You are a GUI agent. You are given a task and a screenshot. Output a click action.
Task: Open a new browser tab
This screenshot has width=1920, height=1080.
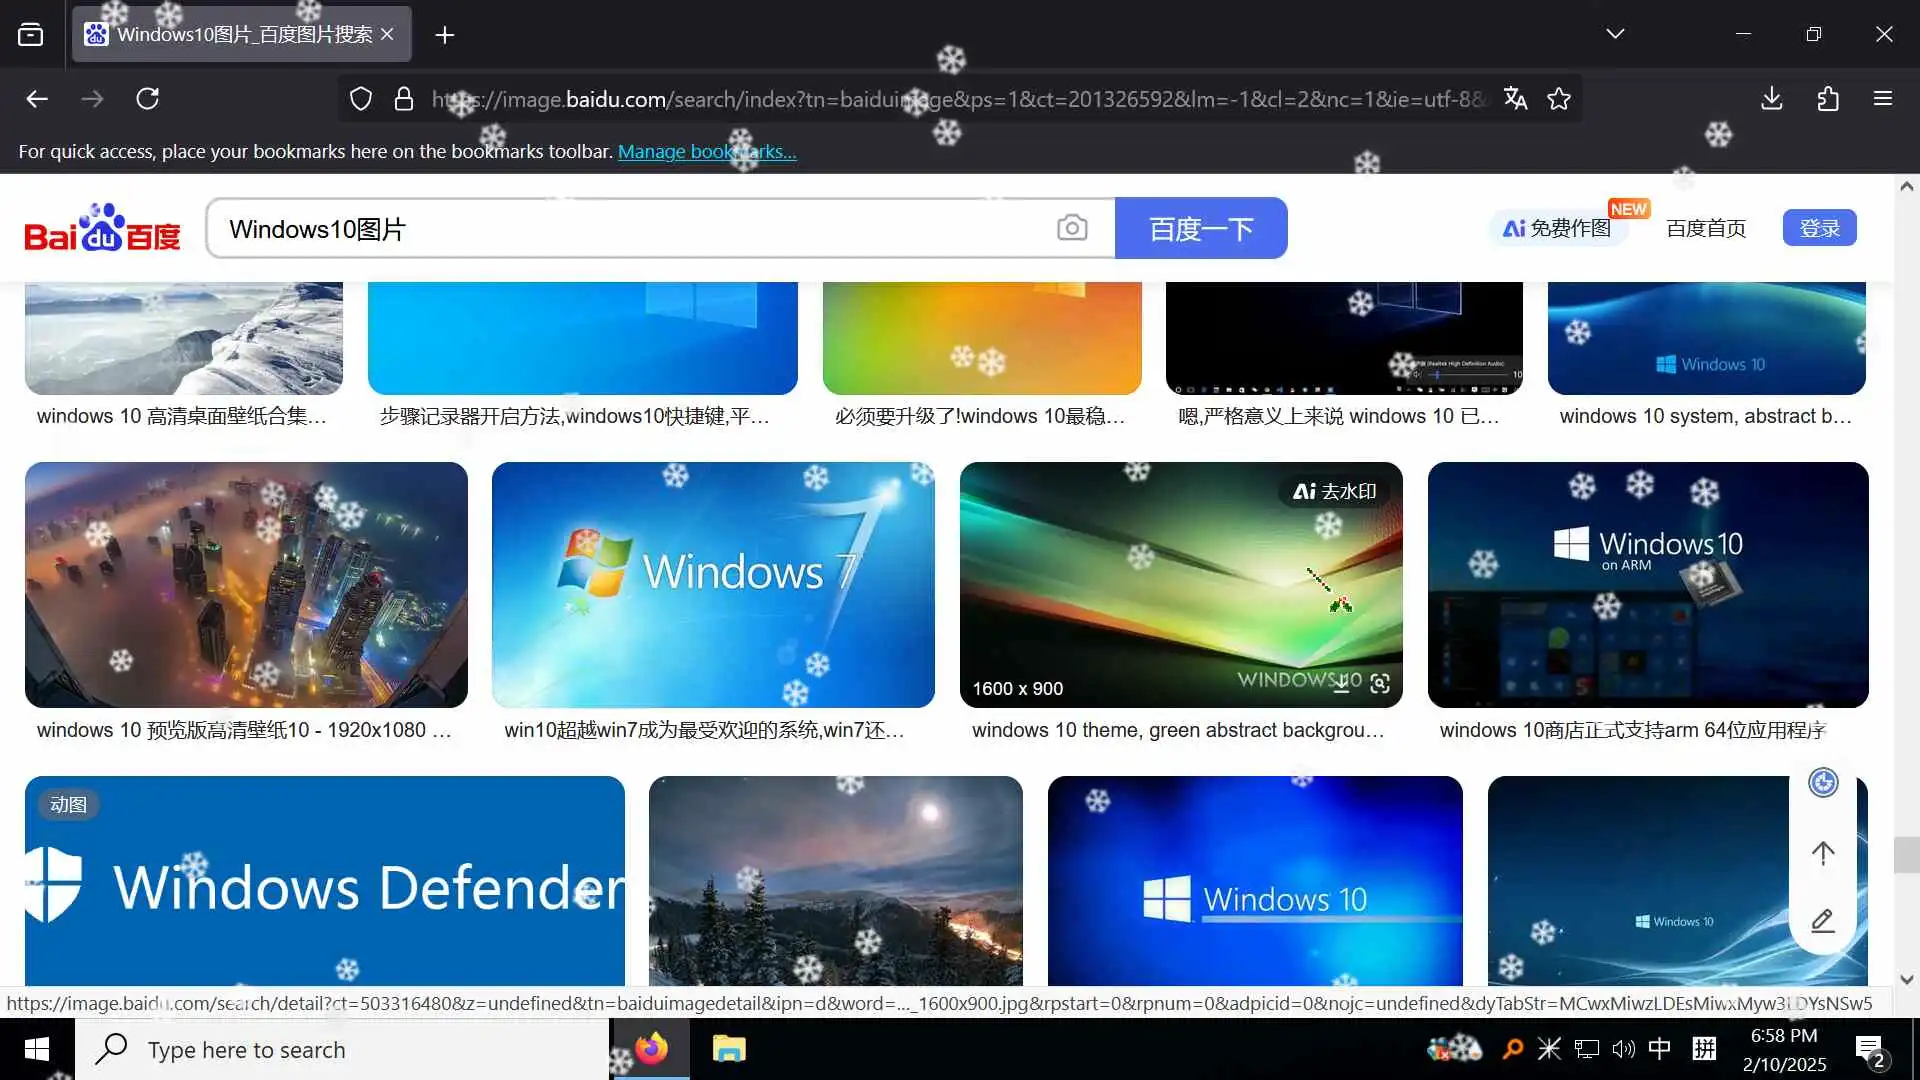(x=445, y=35)
